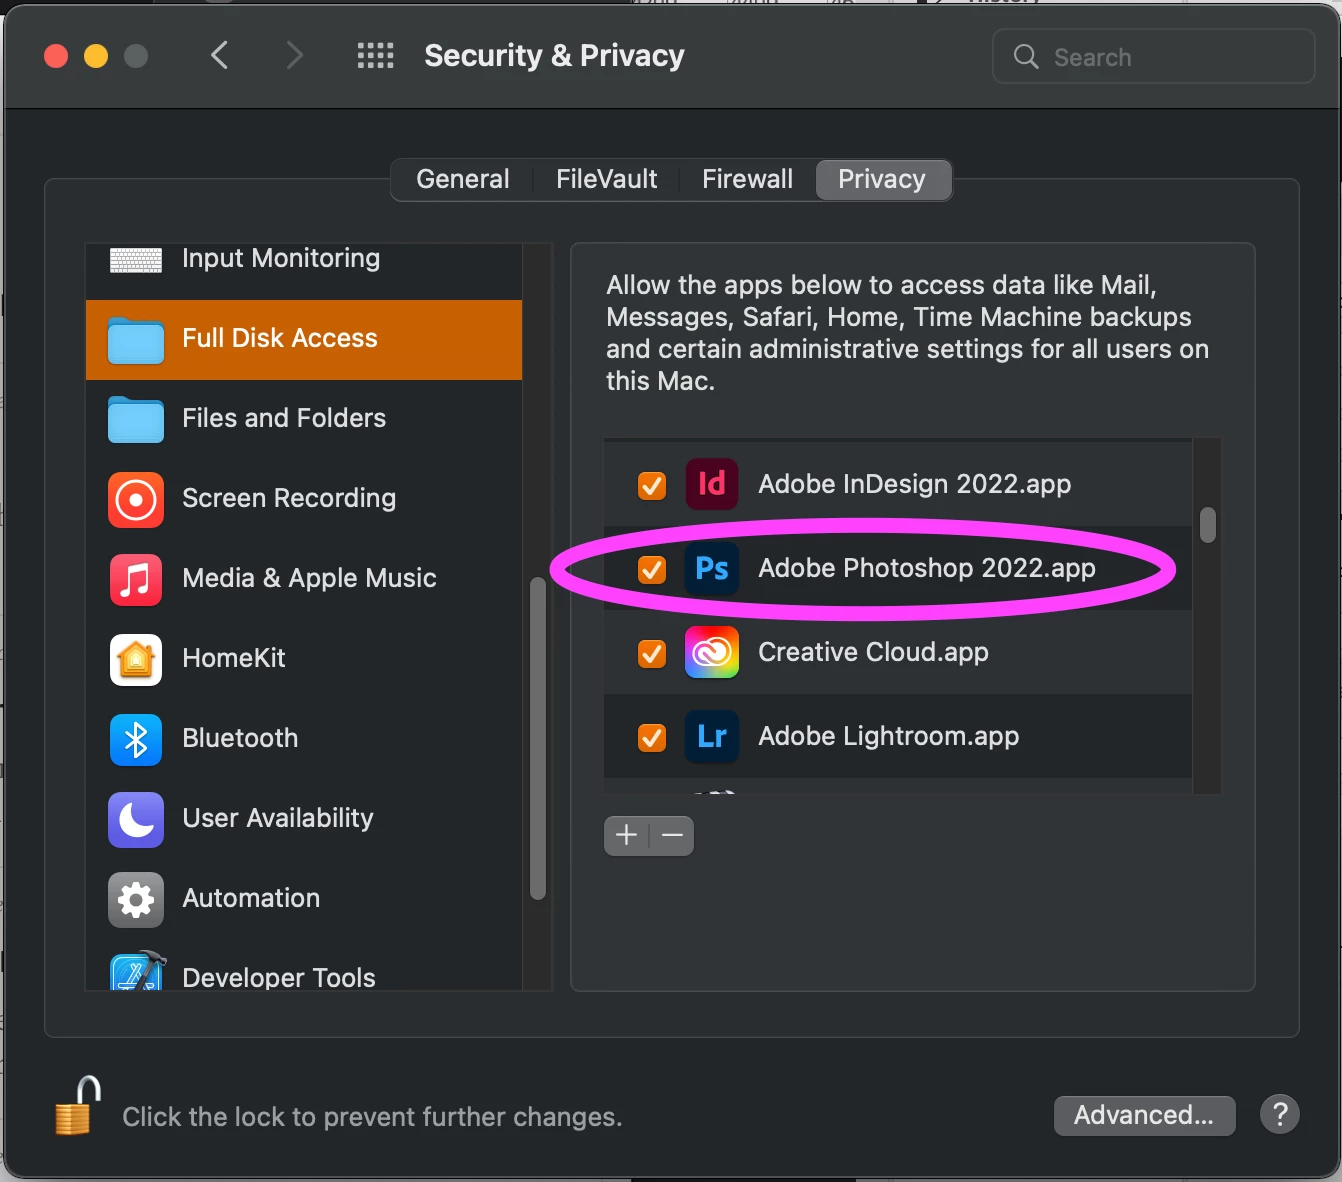
Task: Uncheck Adobe Photoshop 2022.app access
Action: coord(652,569)
